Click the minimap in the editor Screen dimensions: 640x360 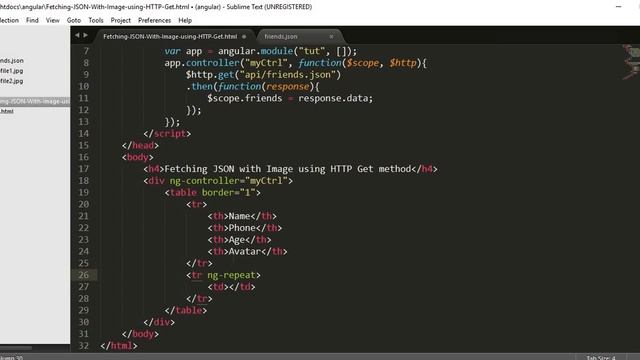[x=631, y=62]
